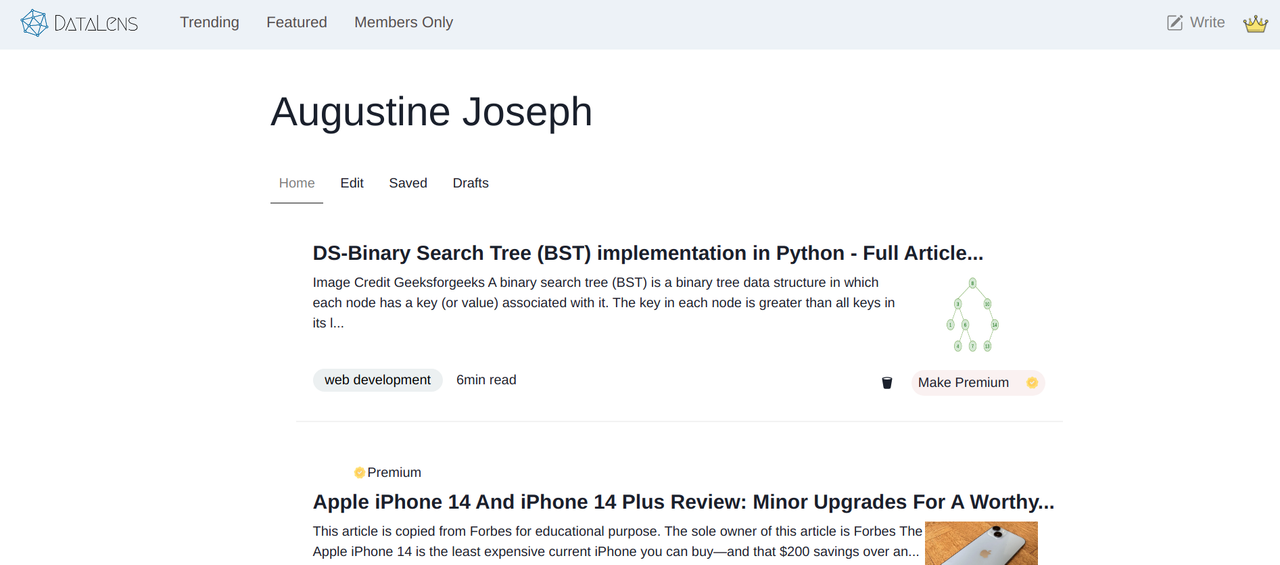
Task: Click the Augustine Joseph profile heading
Action: (x=431, y=111)
